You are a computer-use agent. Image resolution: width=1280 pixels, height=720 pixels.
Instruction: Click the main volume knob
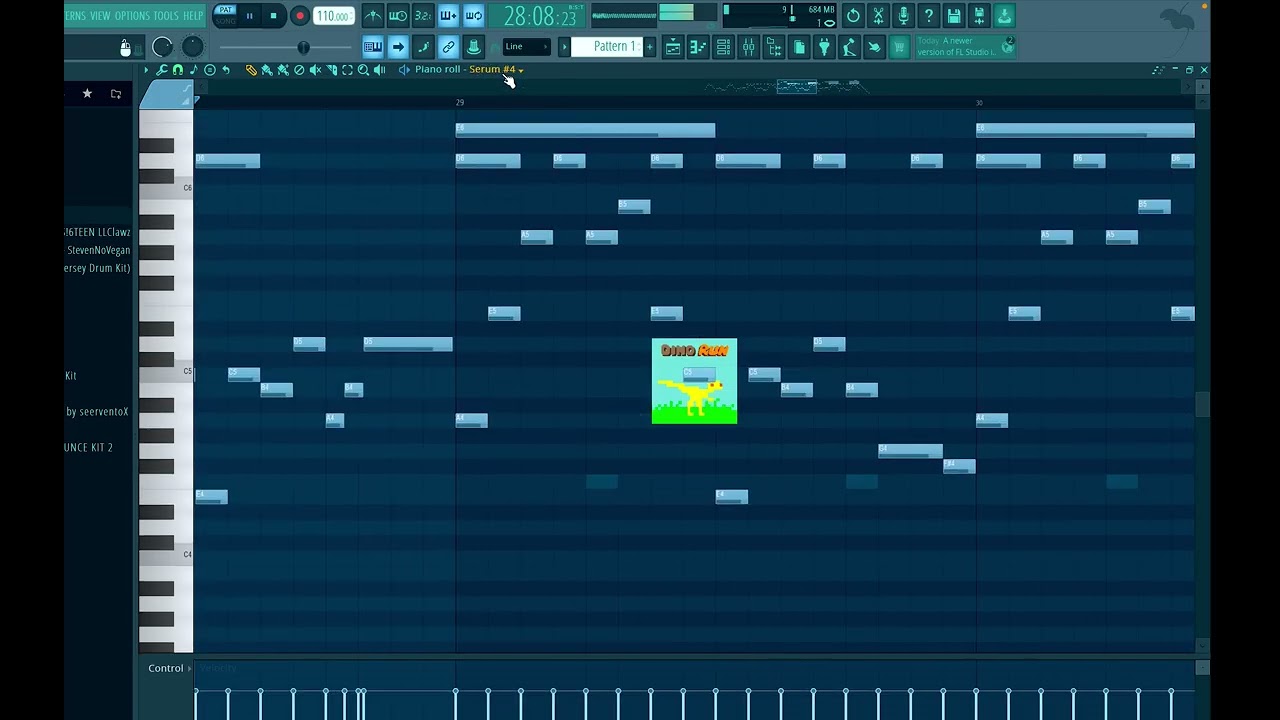coord(162,47)
